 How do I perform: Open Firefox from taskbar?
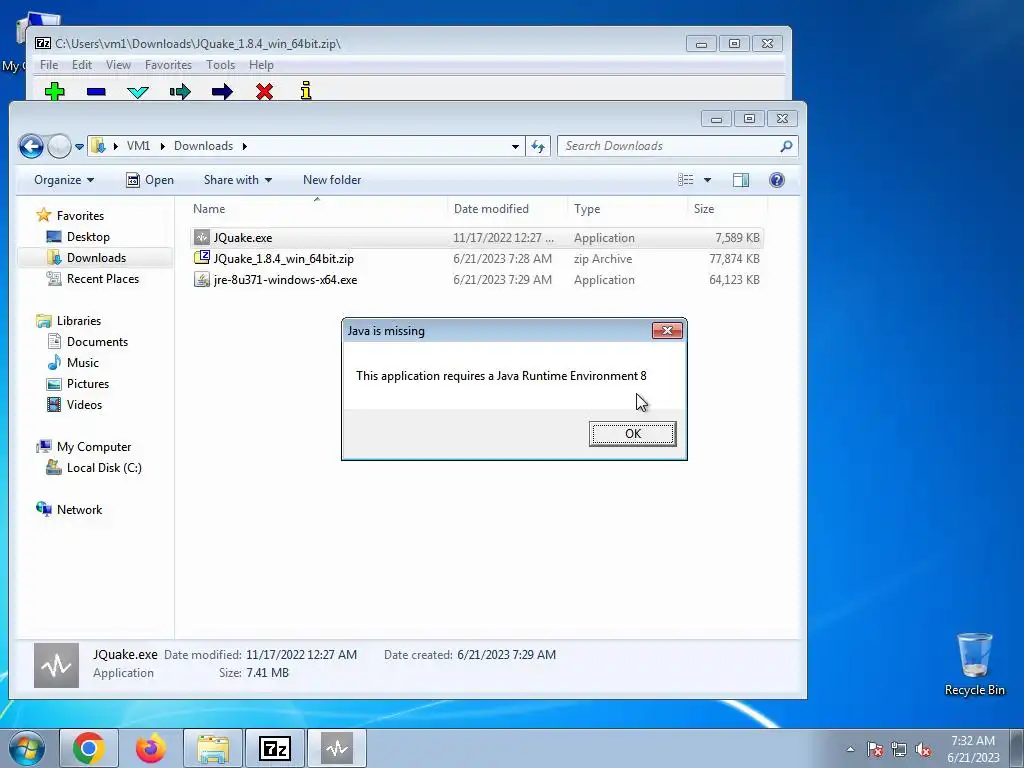[151, 748]
